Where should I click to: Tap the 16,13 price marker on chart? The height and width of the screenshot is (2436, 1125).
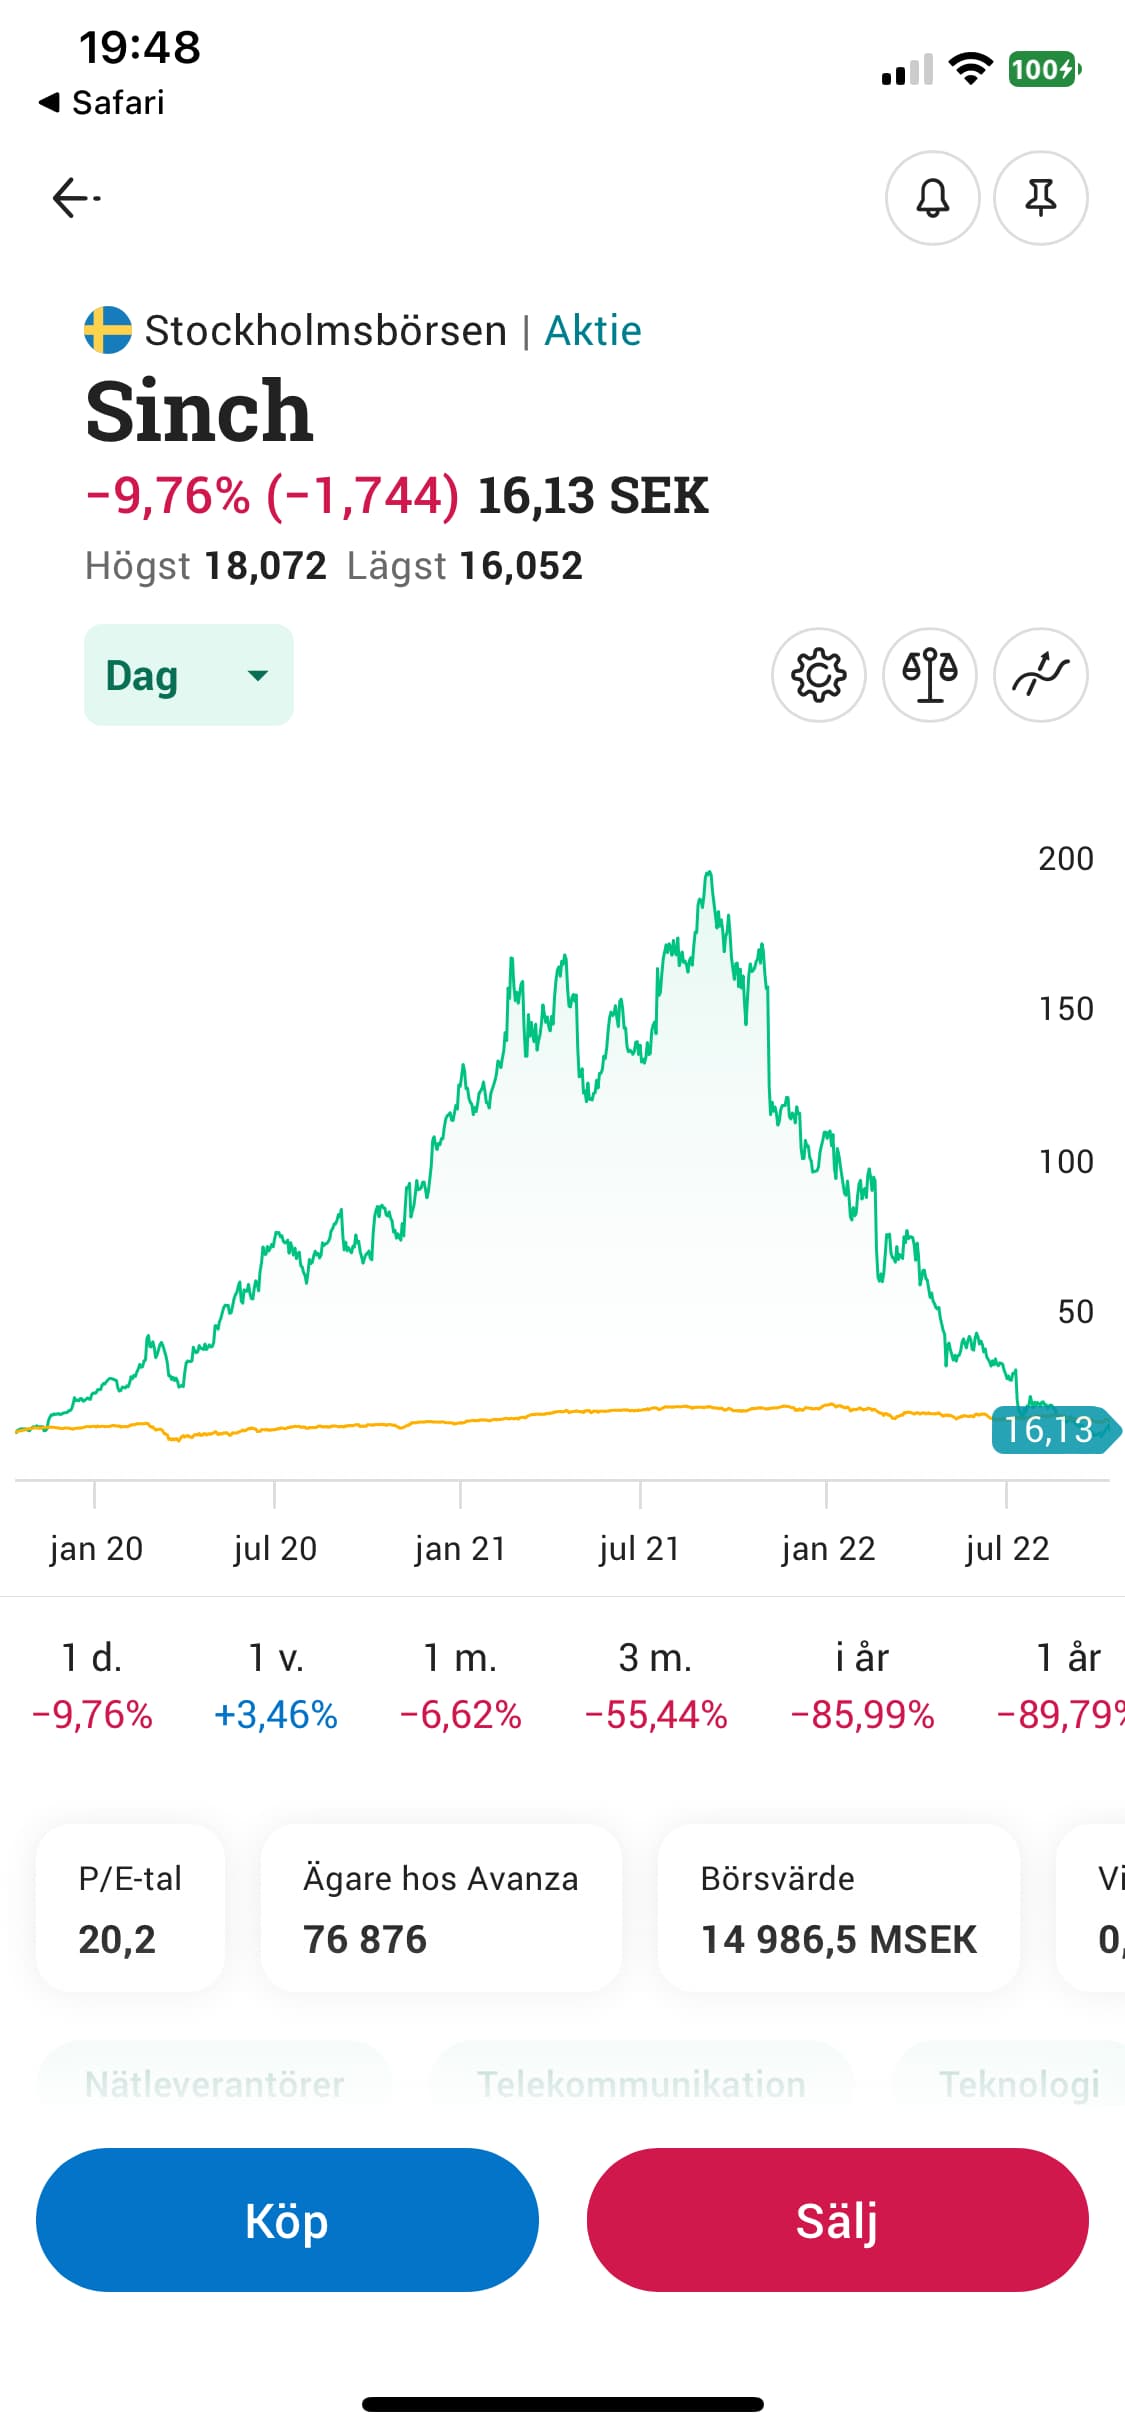1050,1430
